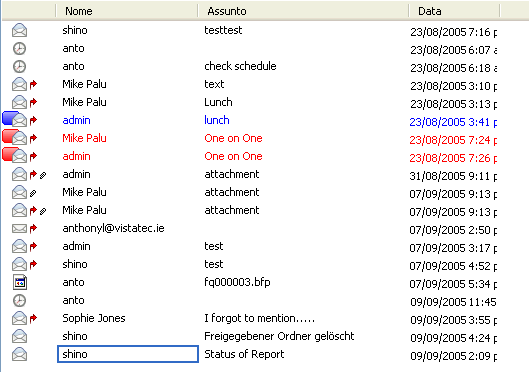This screenshot has height=372, width=529.
Task: Select the subject 'Status of Report'
Action: 244,354
